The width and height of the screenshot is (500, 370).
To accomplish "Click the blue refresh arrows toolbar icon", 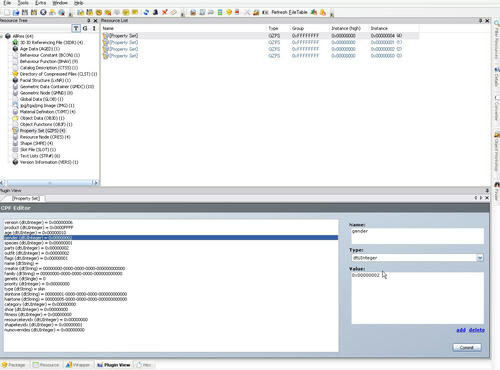I will coord(146,12).
